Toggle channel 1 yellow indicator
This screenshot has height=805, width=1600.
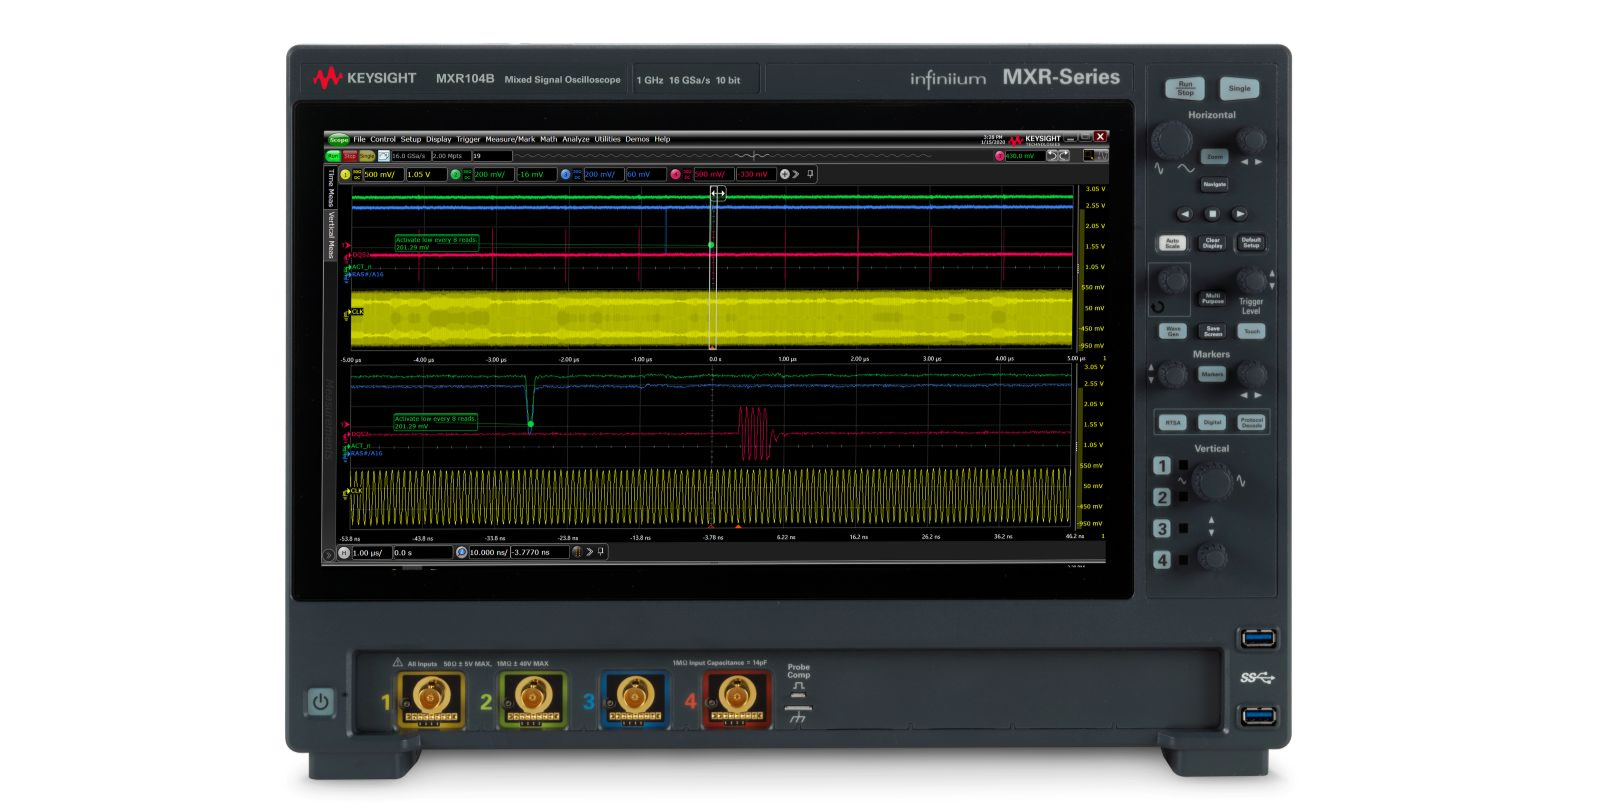346,174
